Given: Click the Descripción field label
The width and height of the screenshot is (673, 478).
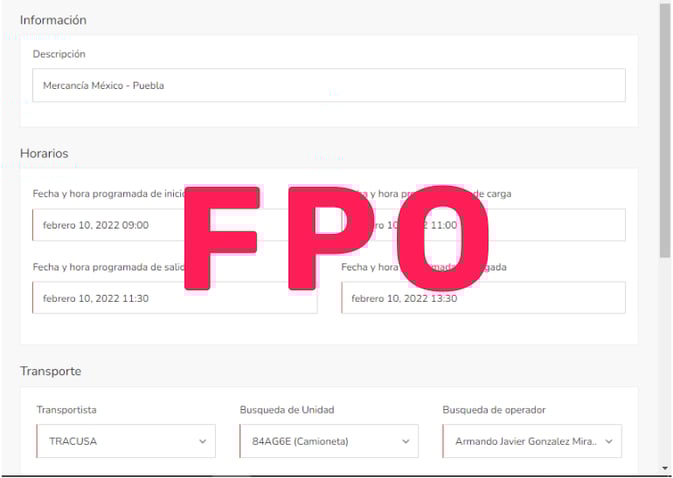Looking at the screenshot, I should click(59, 54).
